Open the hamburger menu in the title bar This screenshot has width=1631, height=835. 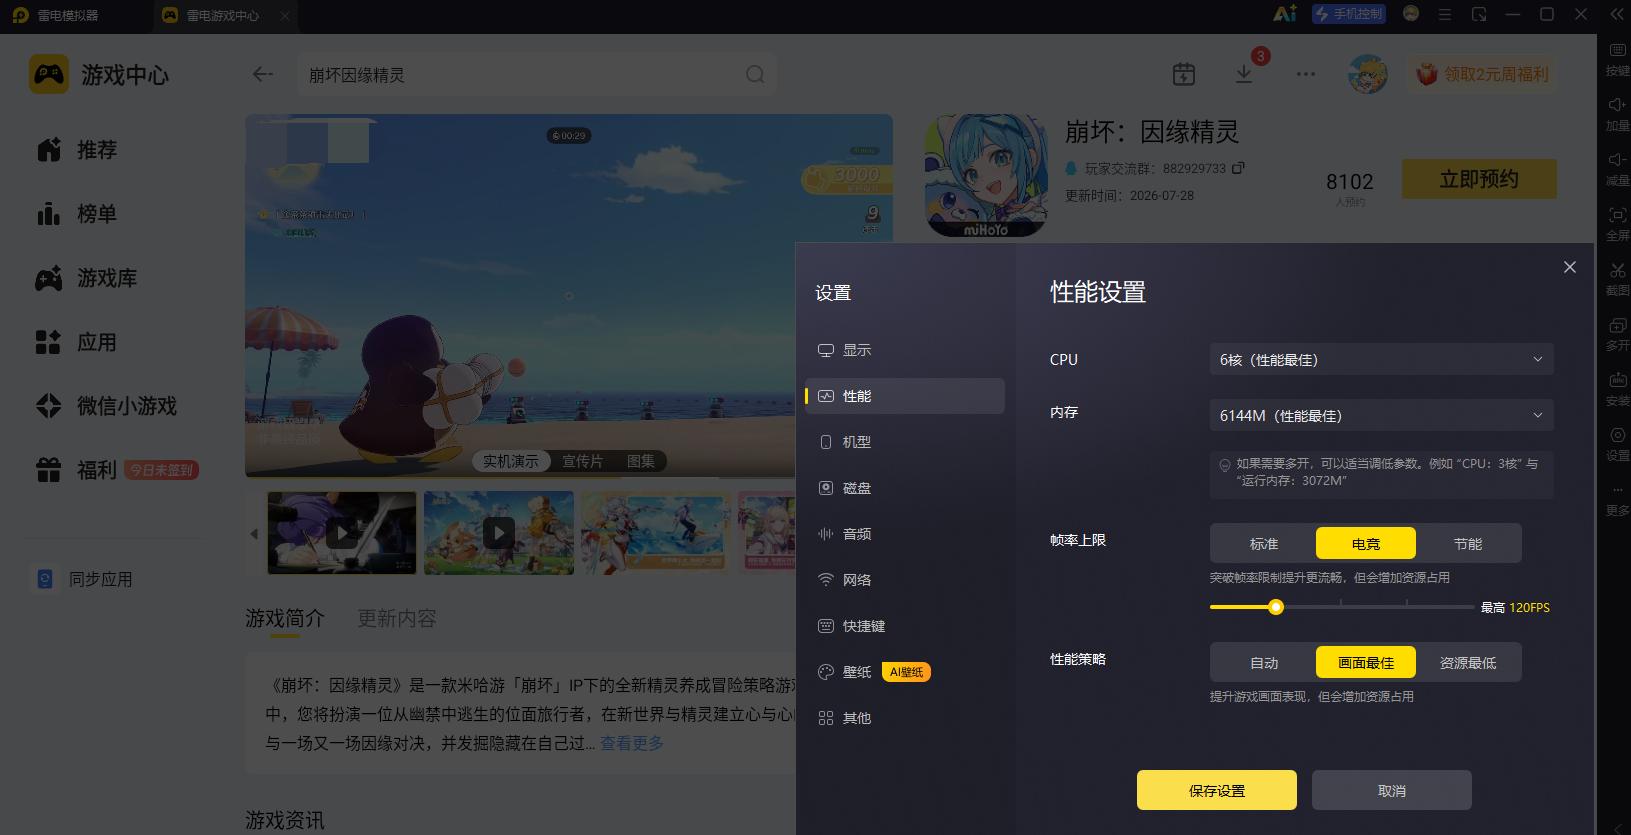1445,15
